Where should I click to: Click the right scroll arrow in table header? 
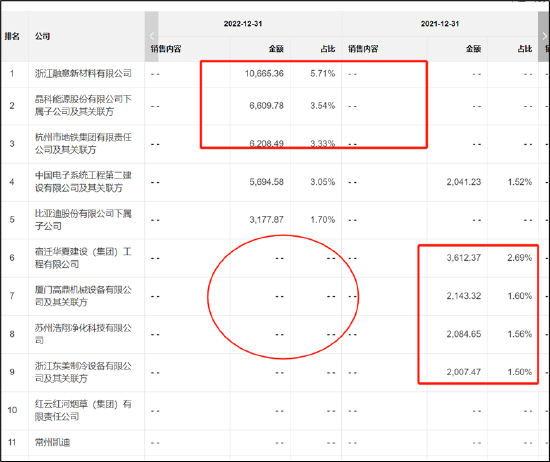click(x=544, y=36)
